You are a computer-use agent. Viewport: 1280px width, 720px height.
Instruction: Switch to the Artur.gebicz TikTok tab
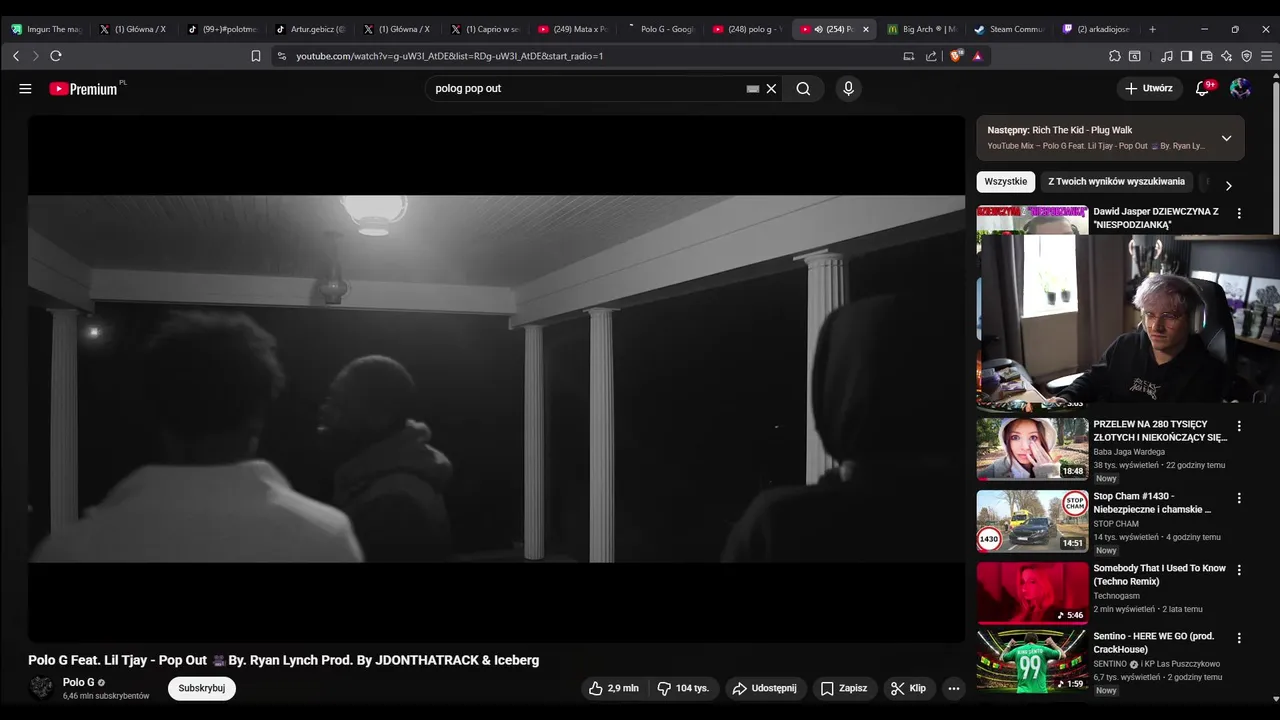coord(311,29)
